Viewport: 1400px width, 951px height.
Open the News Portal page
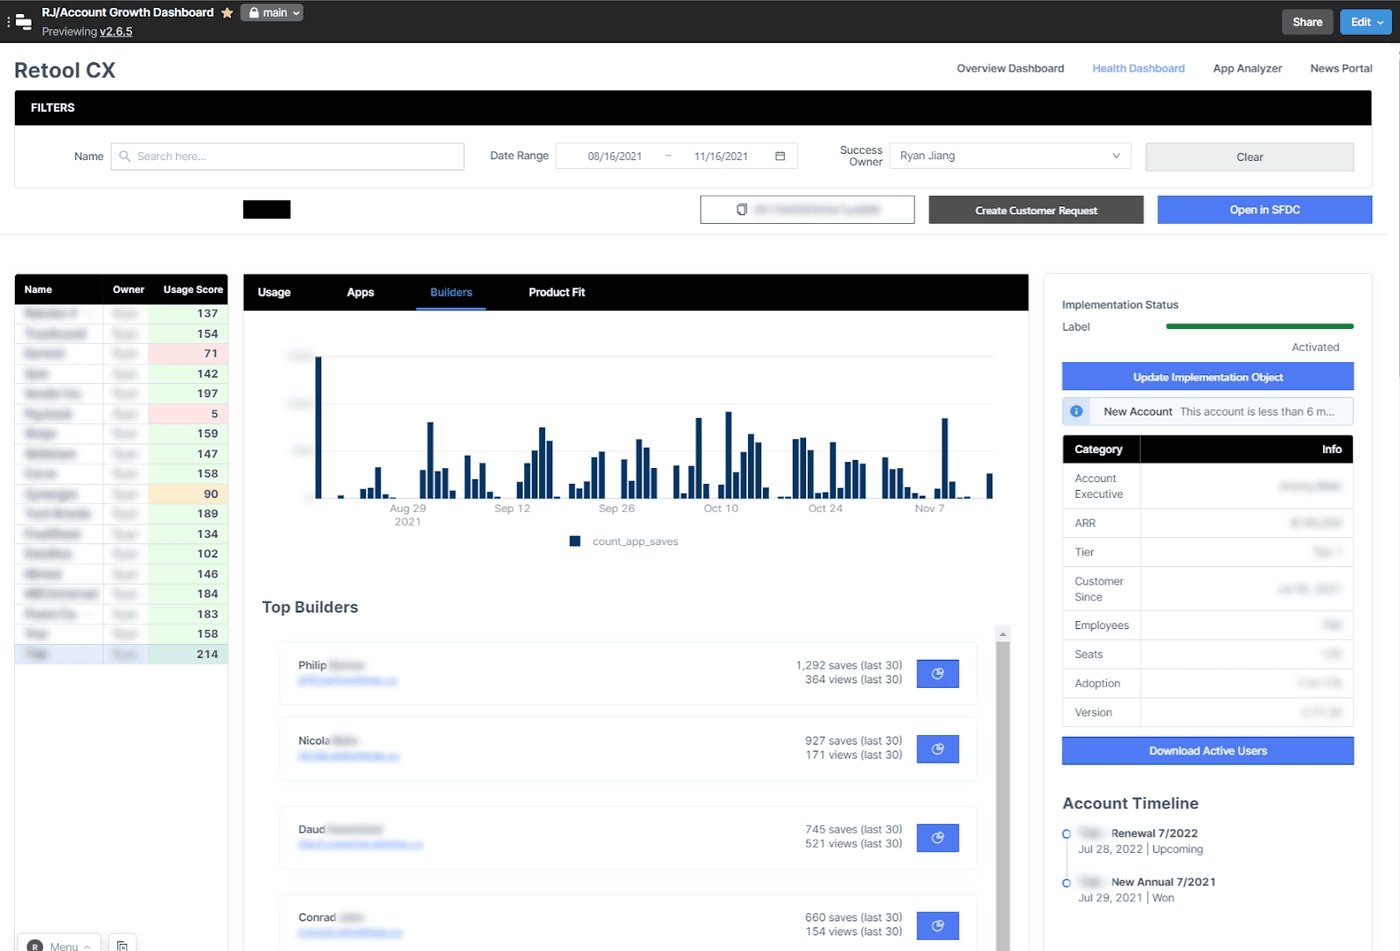(1340, 68)
